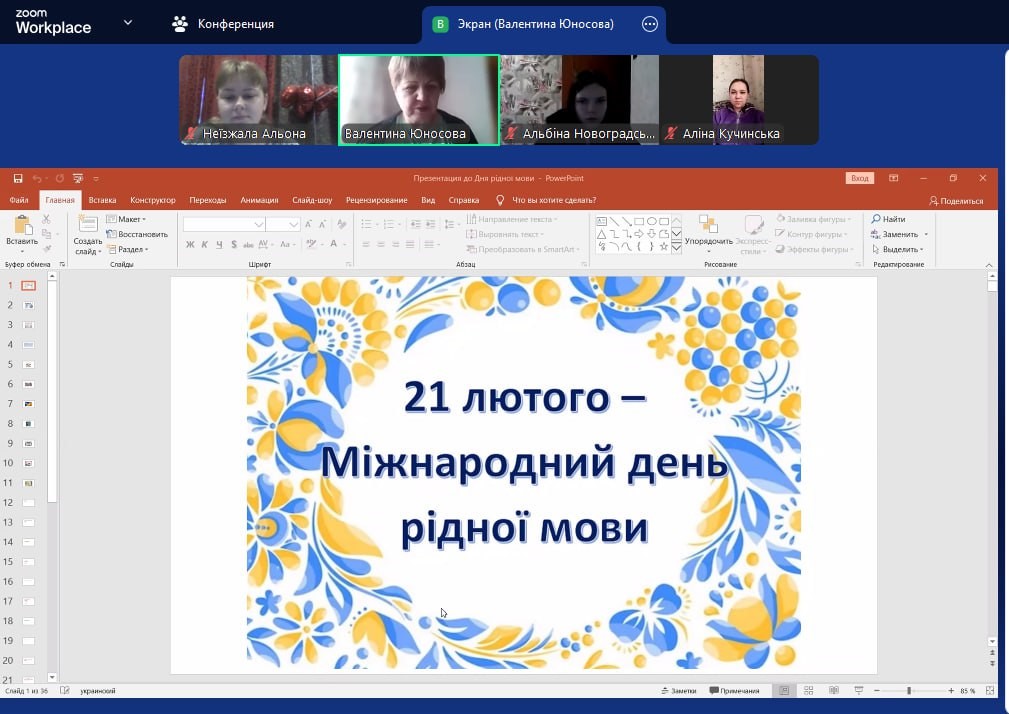Click the Вход sign-in button
The width and height of the screenshot is (1009, 714).
tap(859, 178)
